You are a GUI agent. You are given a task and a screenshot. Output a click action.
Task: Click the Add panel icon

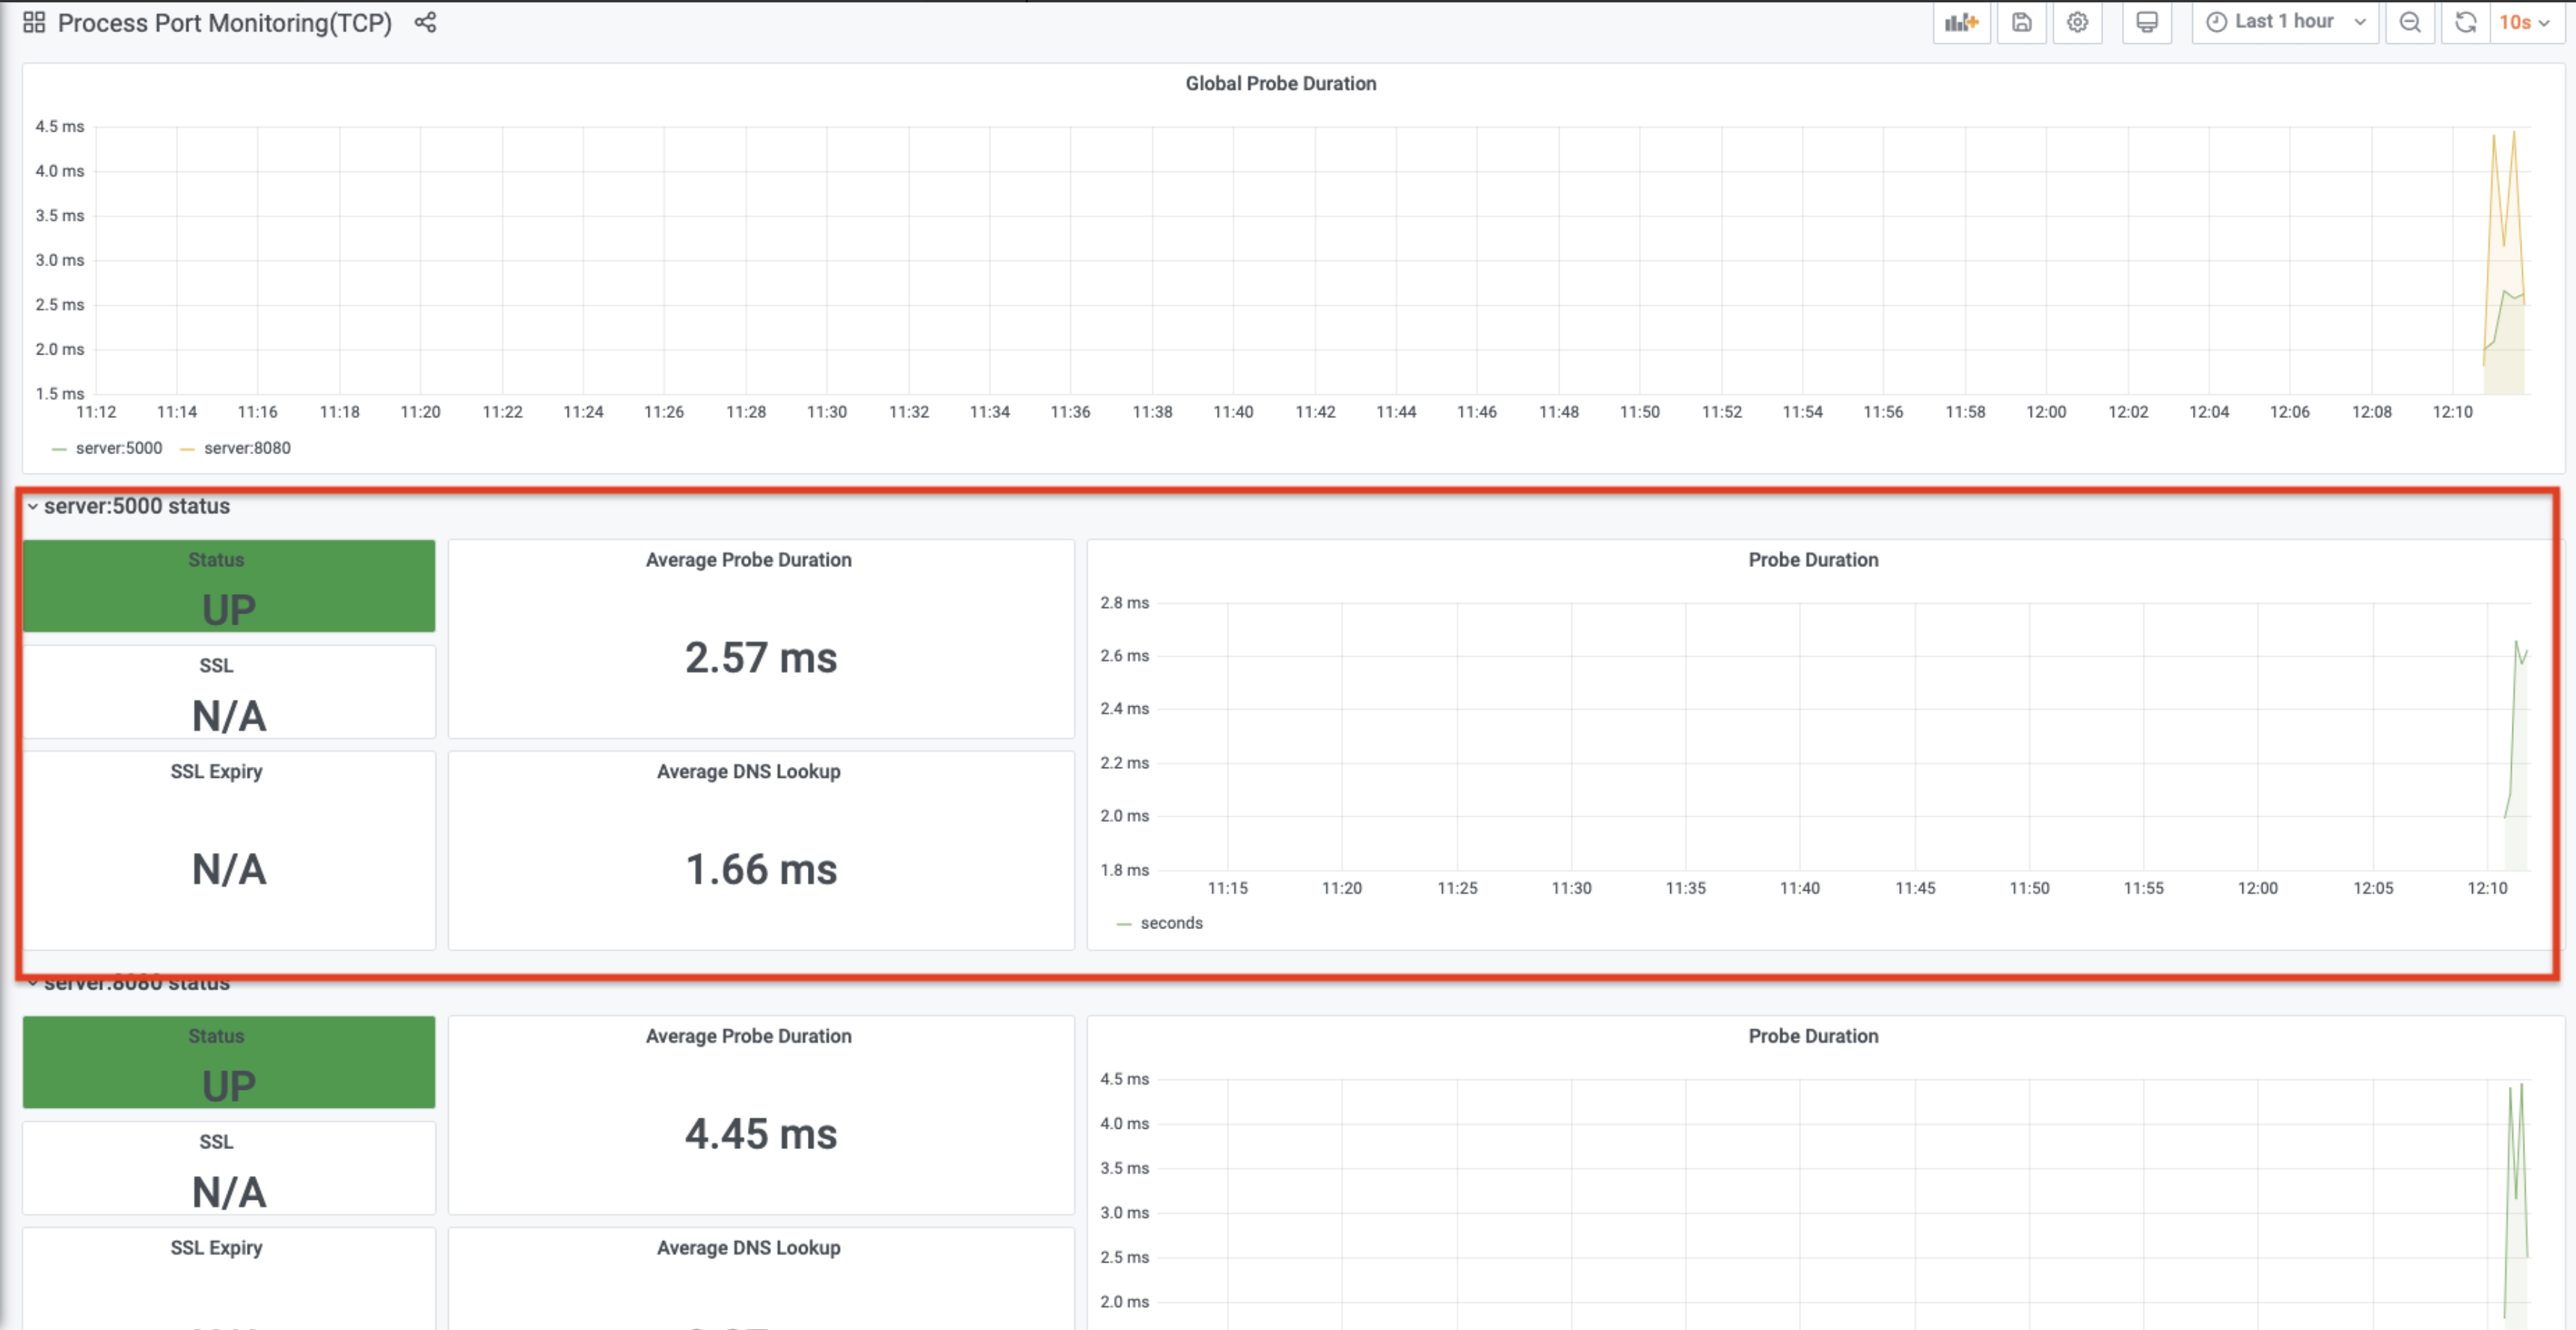[1961, 22]
